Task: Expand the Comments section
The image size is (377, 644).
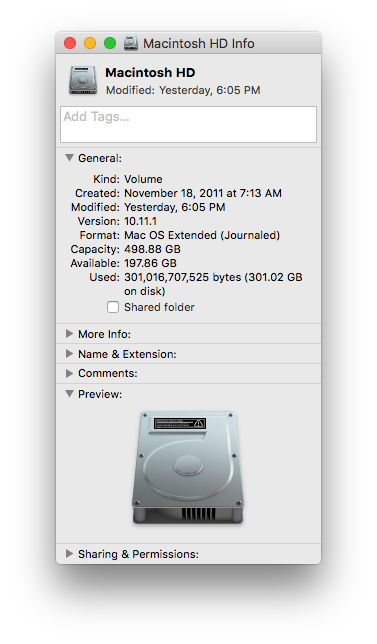Action: (x=69, y=373)
